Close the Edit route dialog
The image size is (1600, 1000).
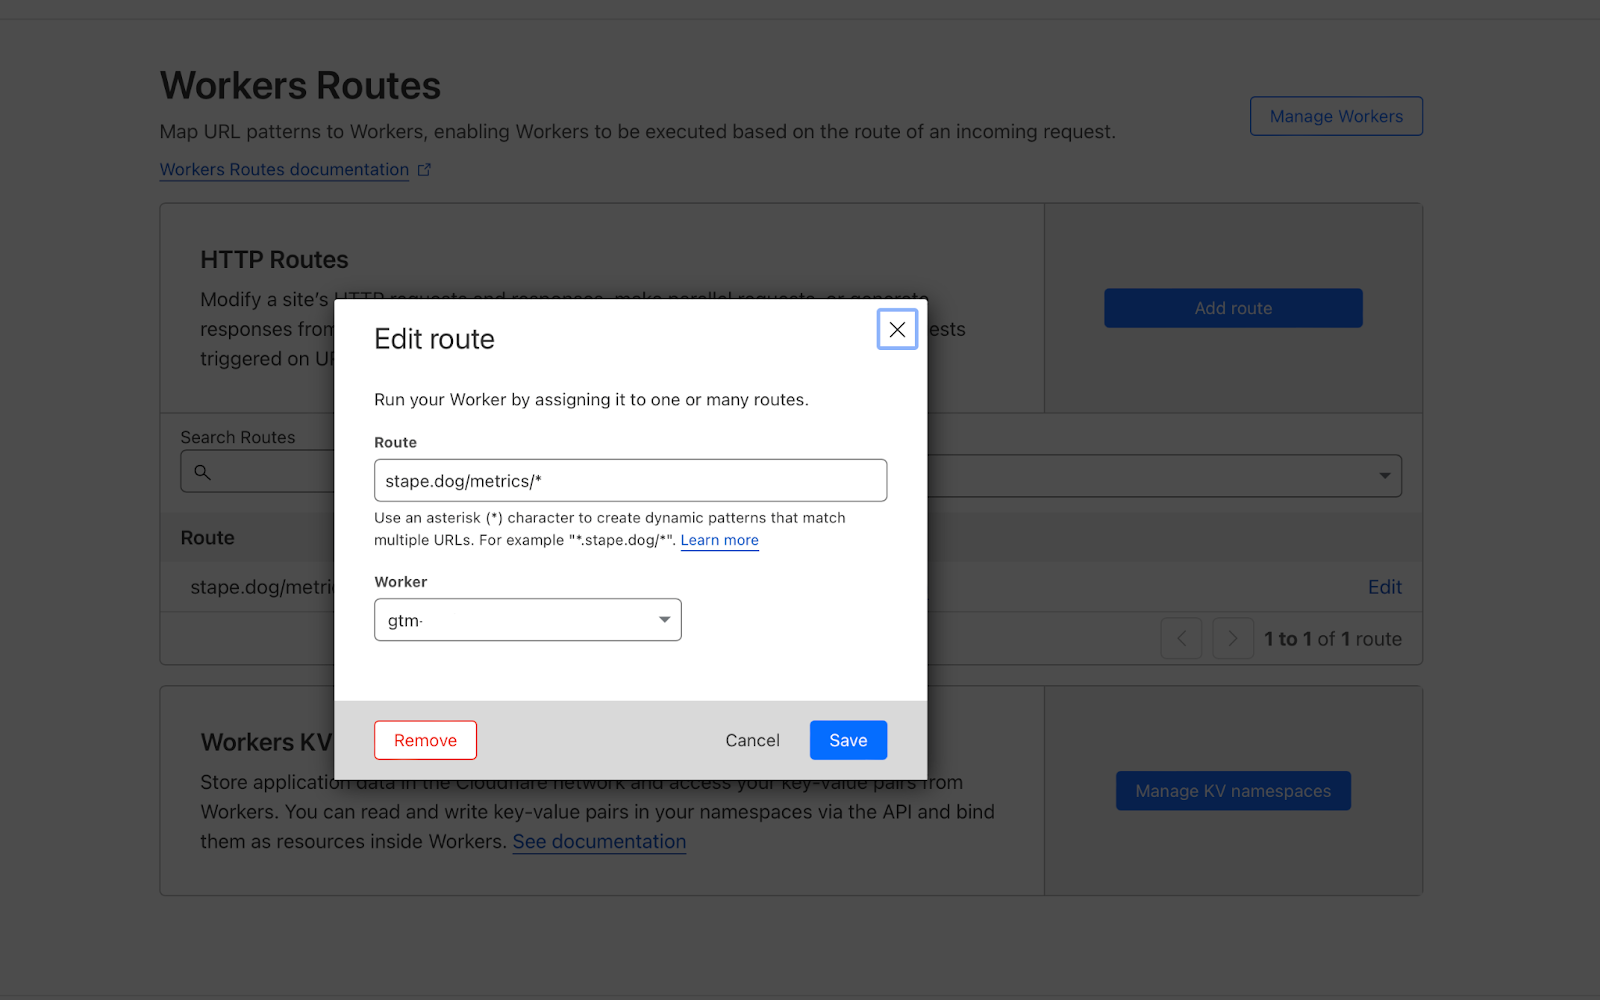click(x=897, y=329)
